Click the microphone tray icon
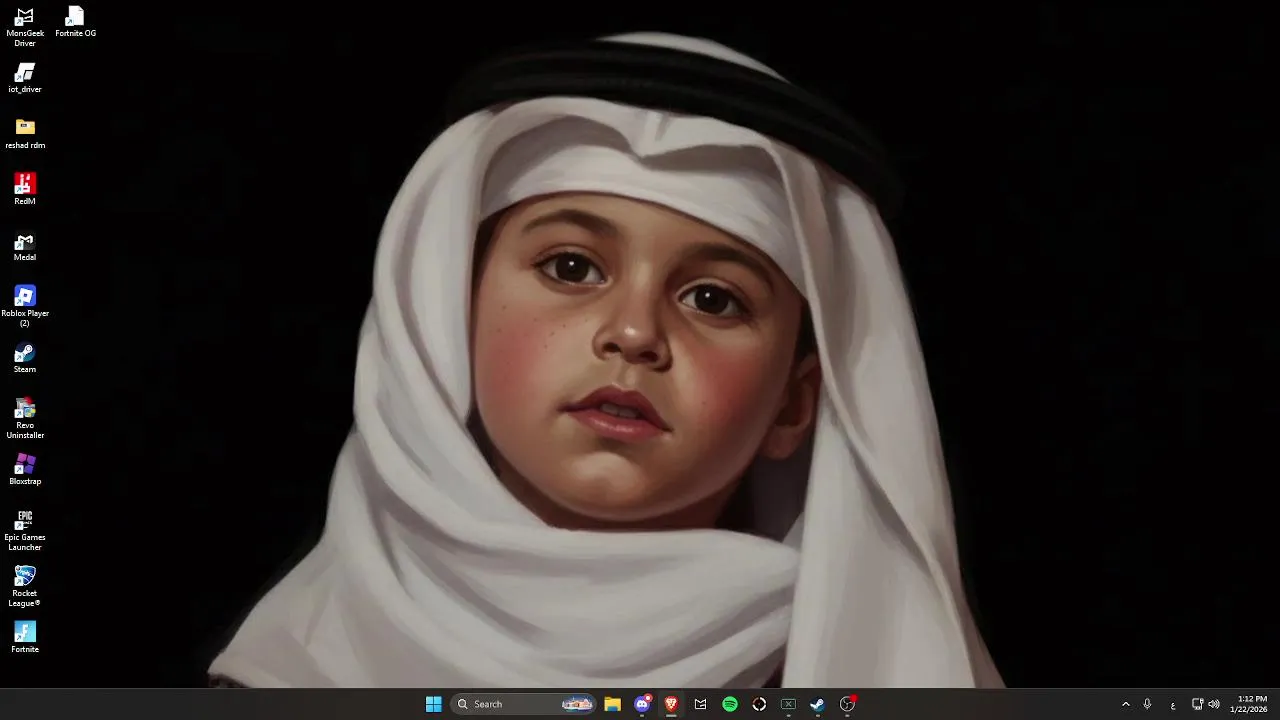The height and width of the screenshot is (720, 1280). [x=1147, y=704]
